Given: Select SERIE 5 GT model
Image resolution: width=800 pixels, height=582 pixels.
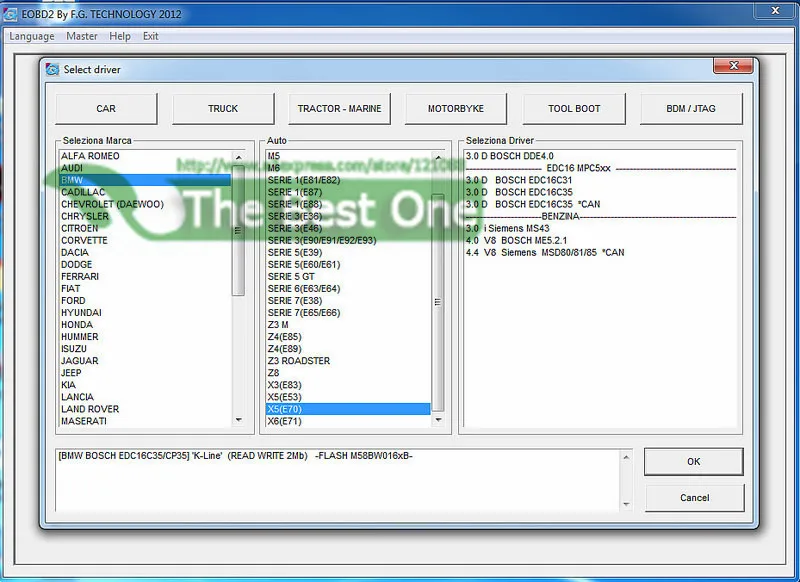Looking at the screenshot, I should pyautogui.click(x=348, y=276).
